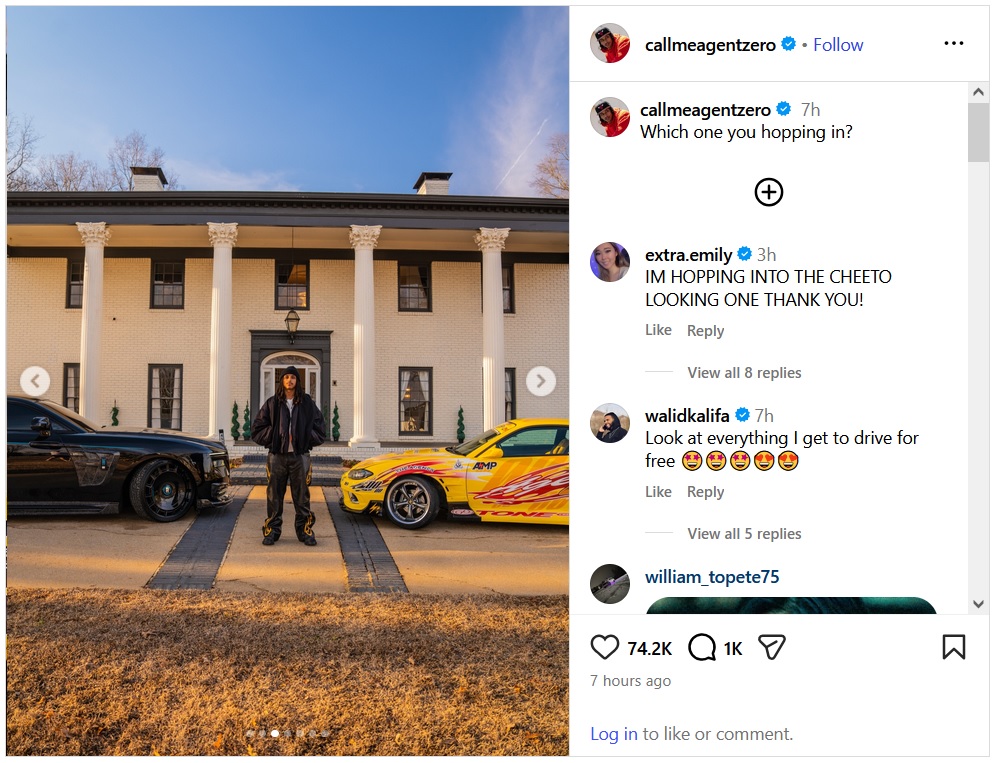
Task: Click walidkalifa's avatar
Action: (610, 422)
